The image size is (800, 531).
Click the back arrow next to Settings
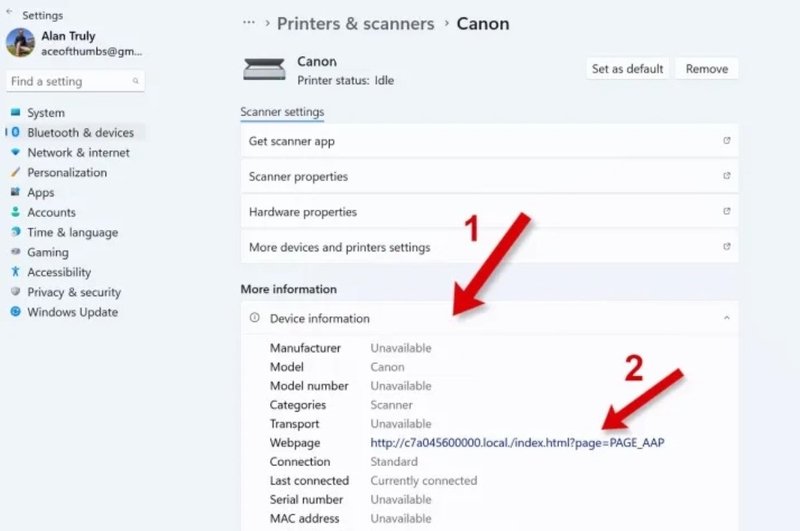9,11
